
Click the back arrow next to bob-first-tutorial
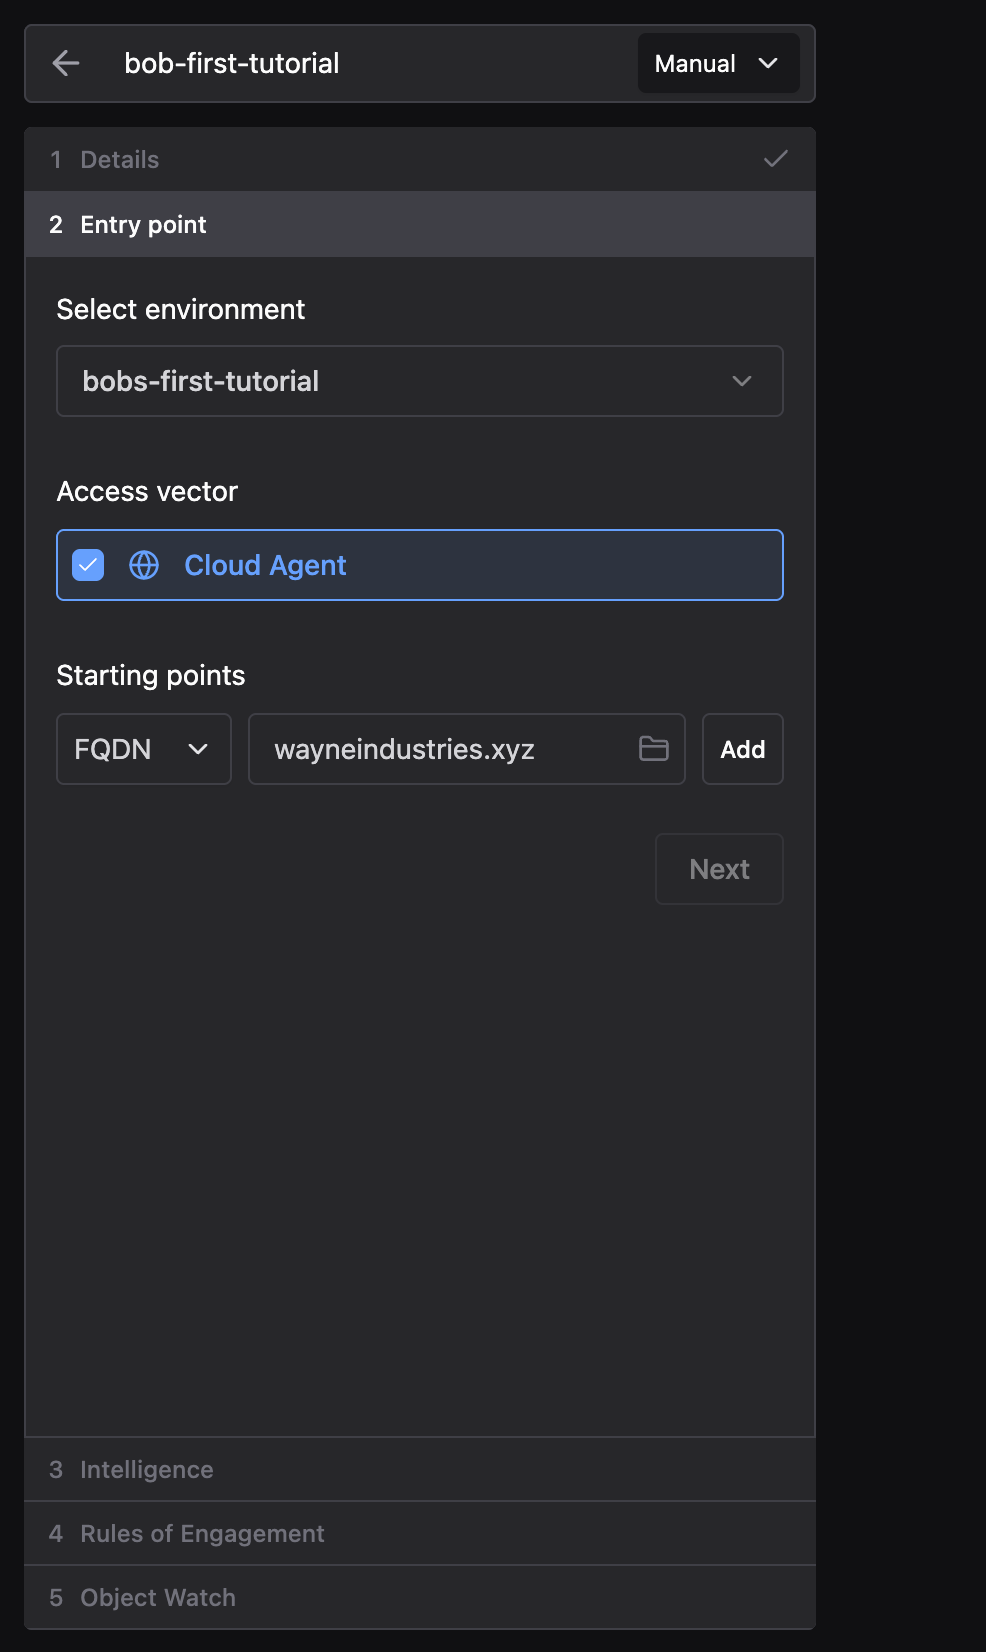65,63
